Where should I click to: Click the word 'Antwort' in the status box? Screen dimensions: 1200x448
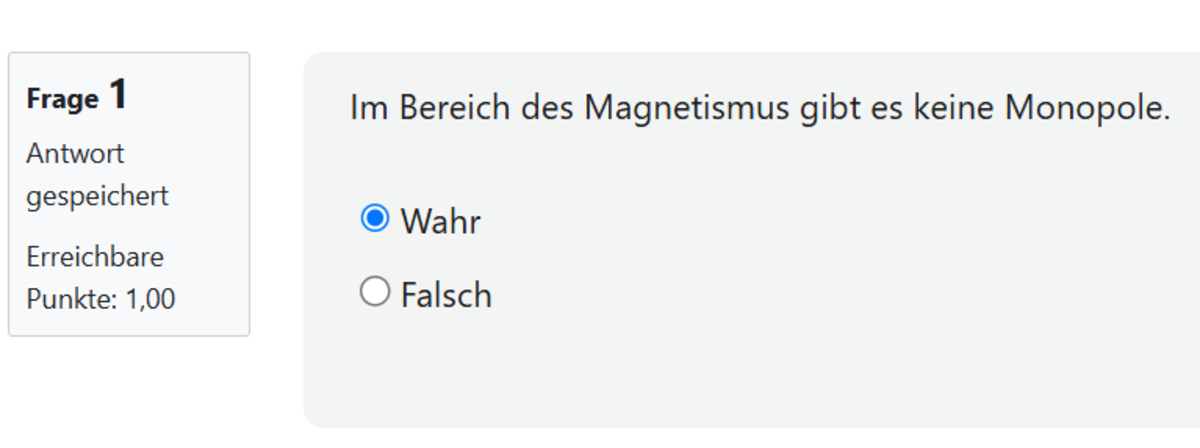click(x=75, y=154)
